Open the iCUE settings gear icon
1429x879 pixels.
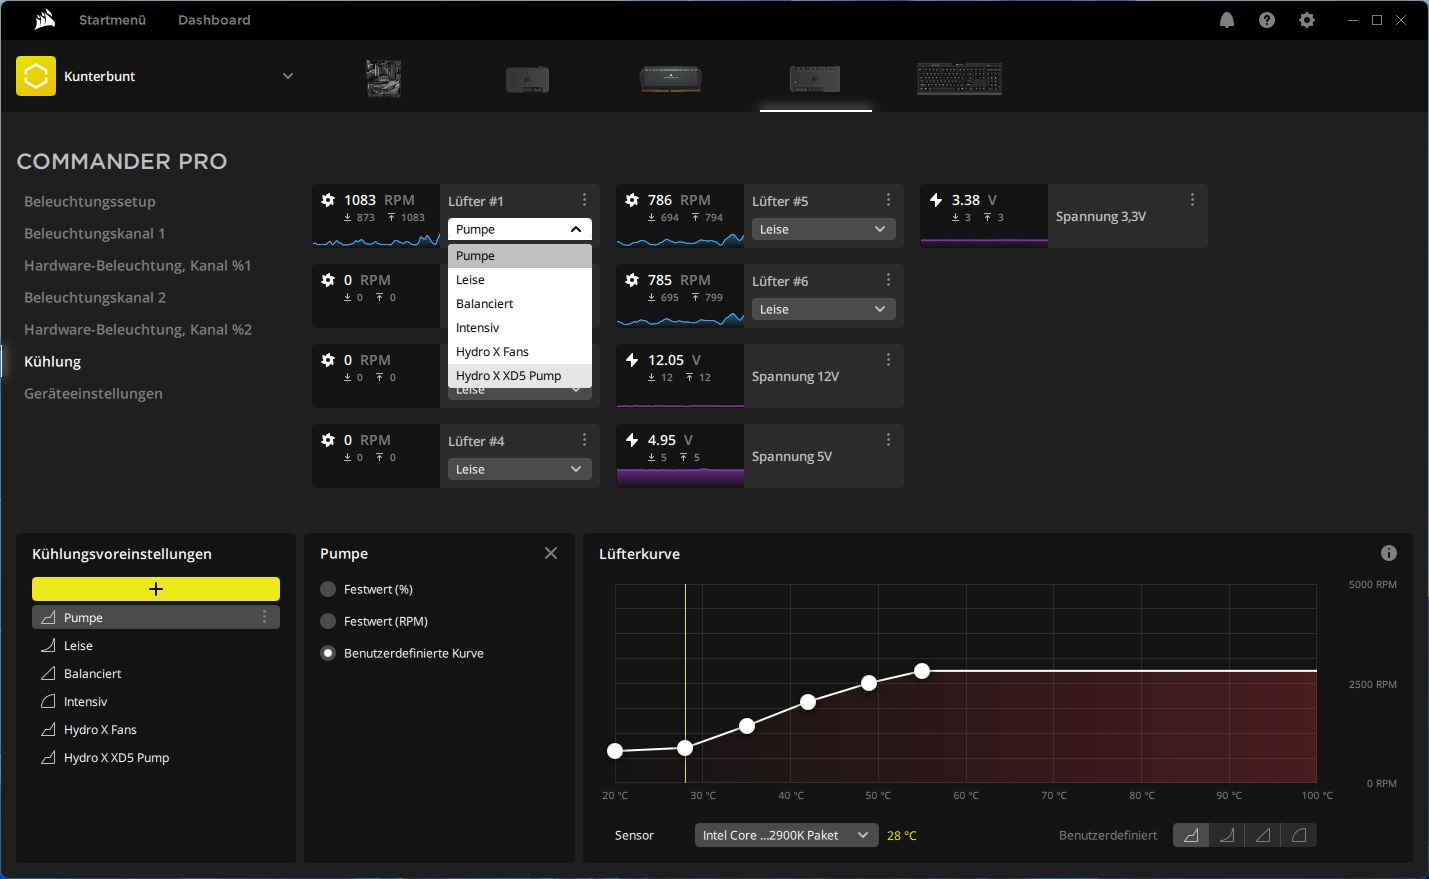(x=1307, y=20)
